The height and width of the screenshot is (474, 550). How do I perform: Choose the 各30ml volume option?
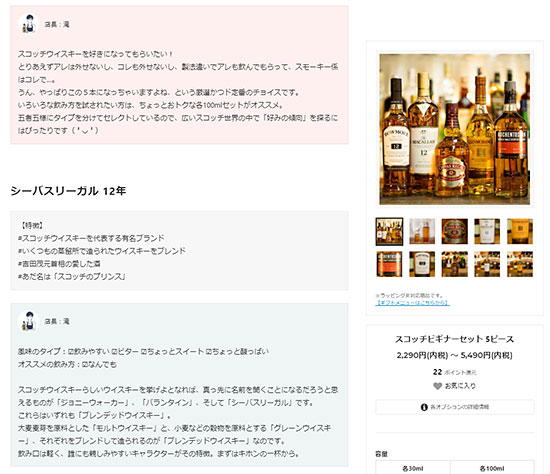pos(413,468)
